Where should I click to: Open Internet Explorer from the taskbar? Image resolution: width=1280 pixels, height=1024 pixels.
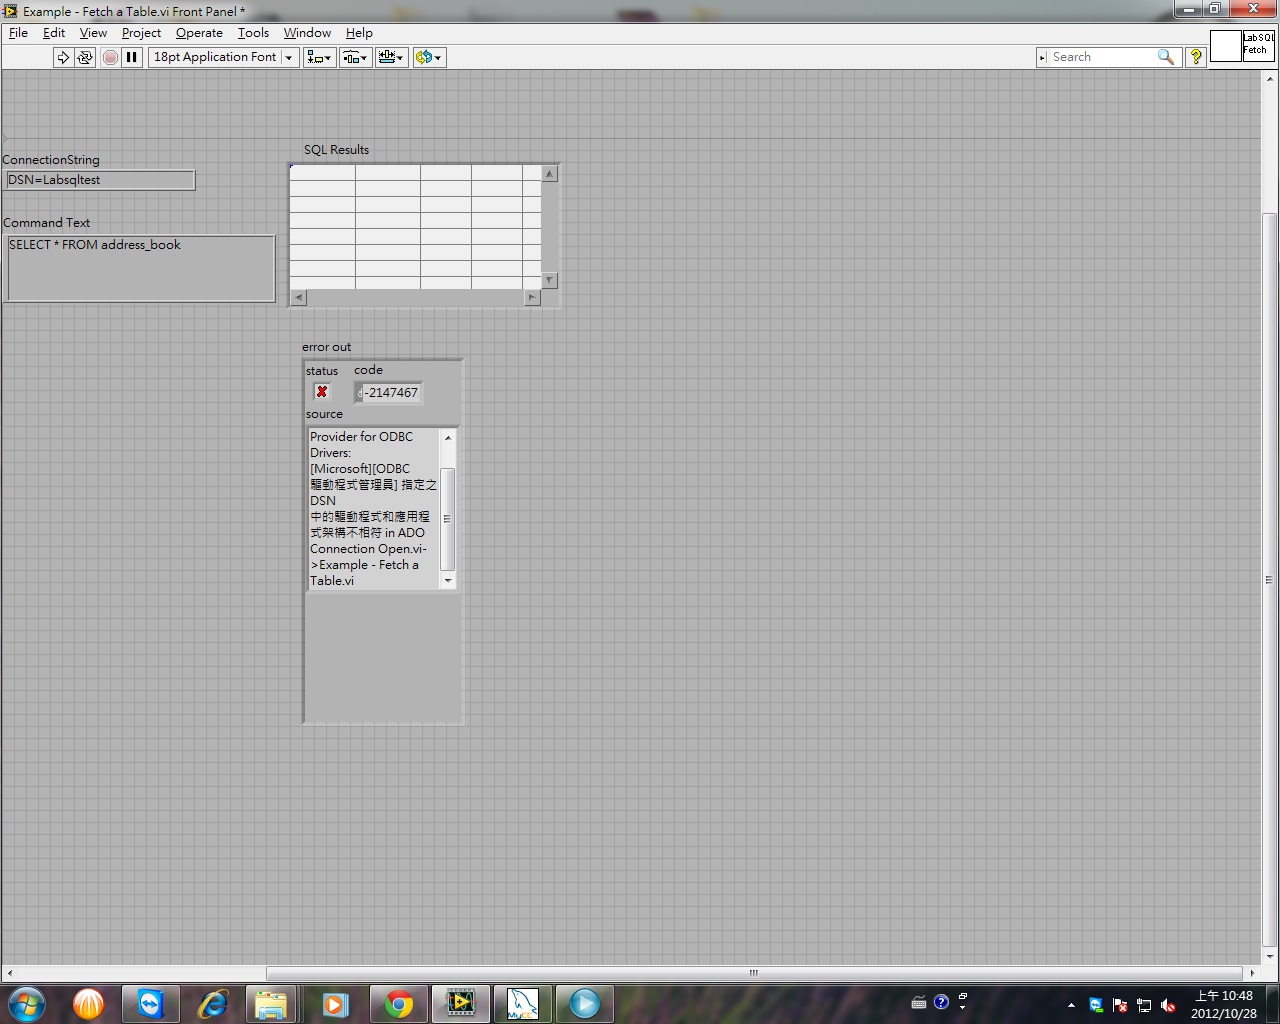point(213,1003)
